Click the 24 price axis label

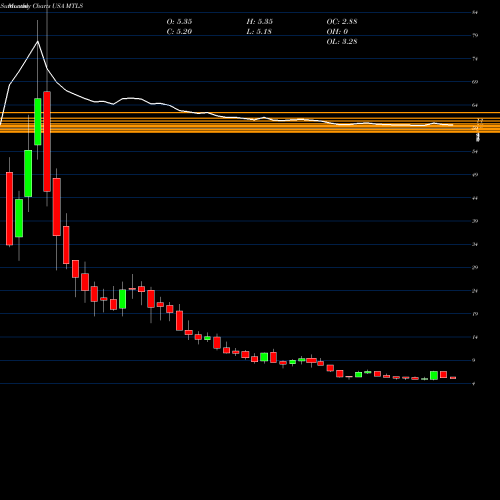click(475, 291)
